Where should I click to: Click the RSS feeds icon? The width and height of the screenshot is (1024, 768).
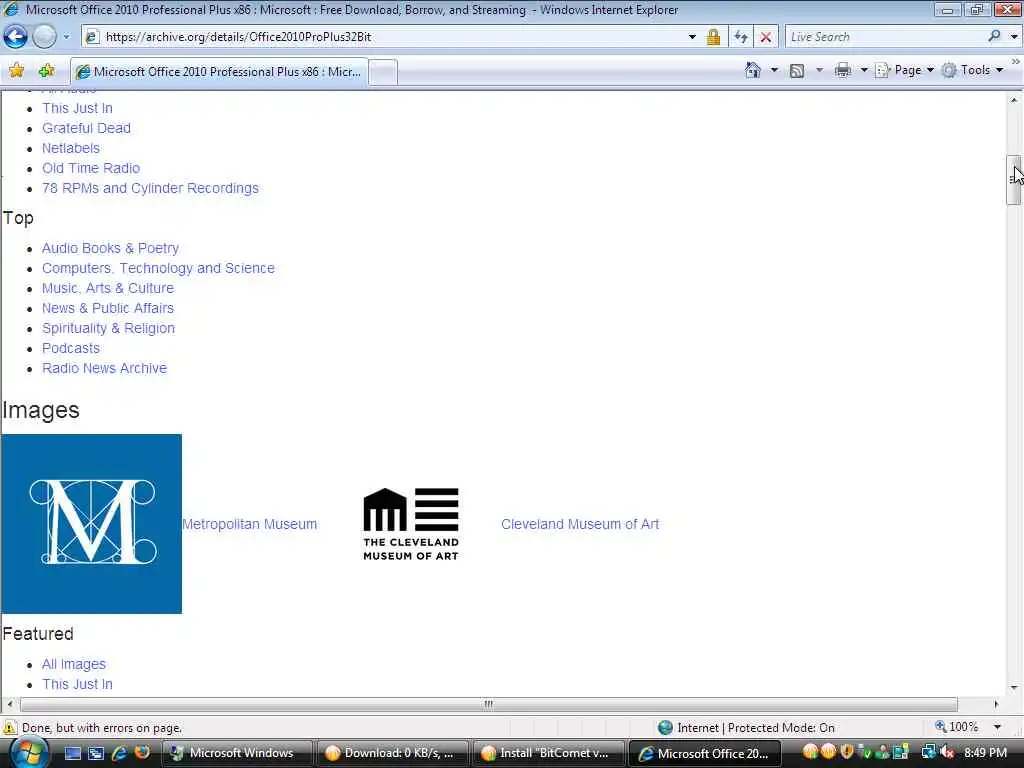[797, 71]
